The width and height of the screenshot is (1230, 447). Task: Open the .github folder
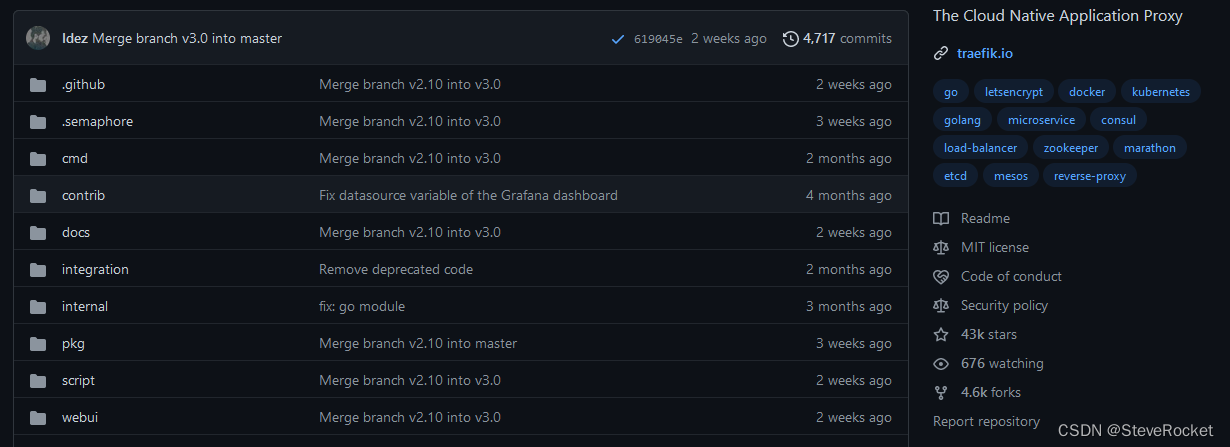[x=83, y=84]
